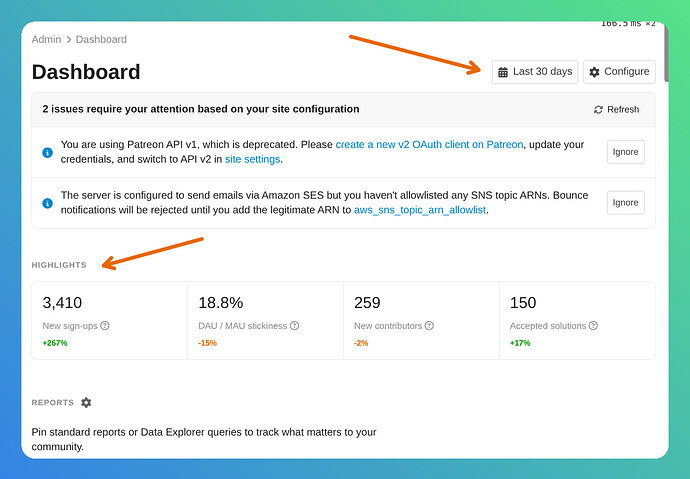Click help icon next to Accepted solutions
This screenshot has height=479, width=690.
tap(593, 326)
